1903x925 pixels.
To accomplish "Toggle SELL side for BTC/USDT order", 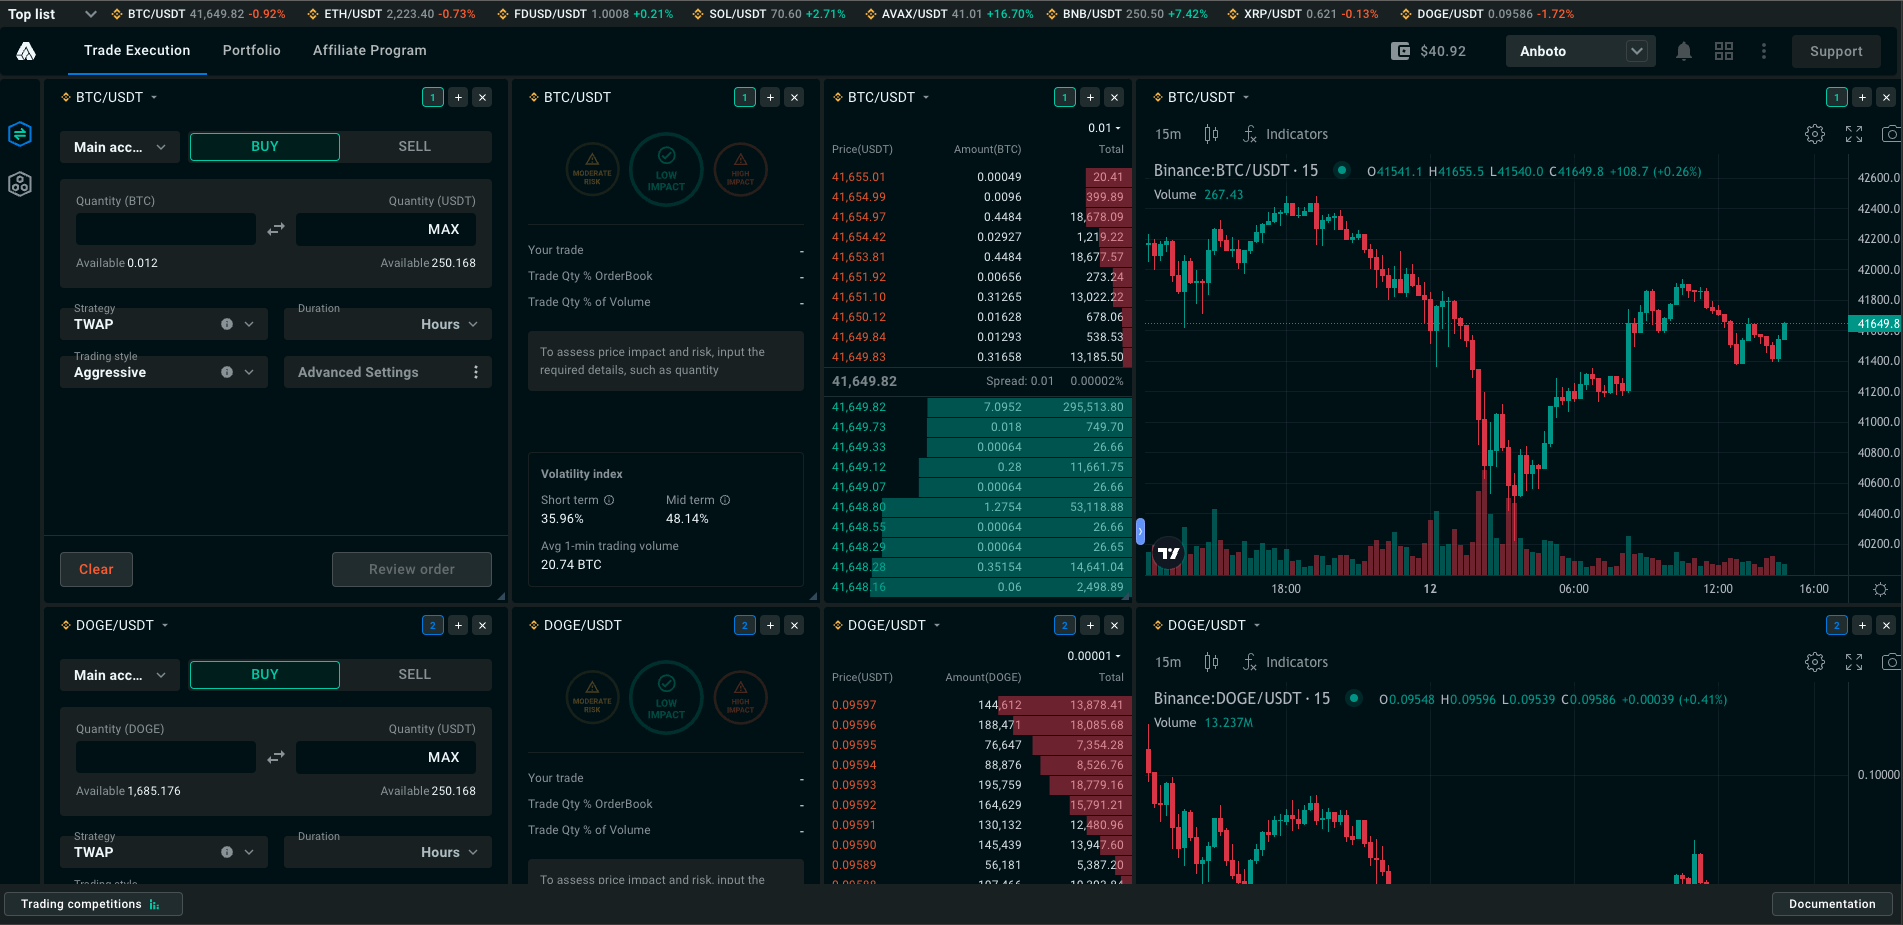I will (x=414, y=147).
